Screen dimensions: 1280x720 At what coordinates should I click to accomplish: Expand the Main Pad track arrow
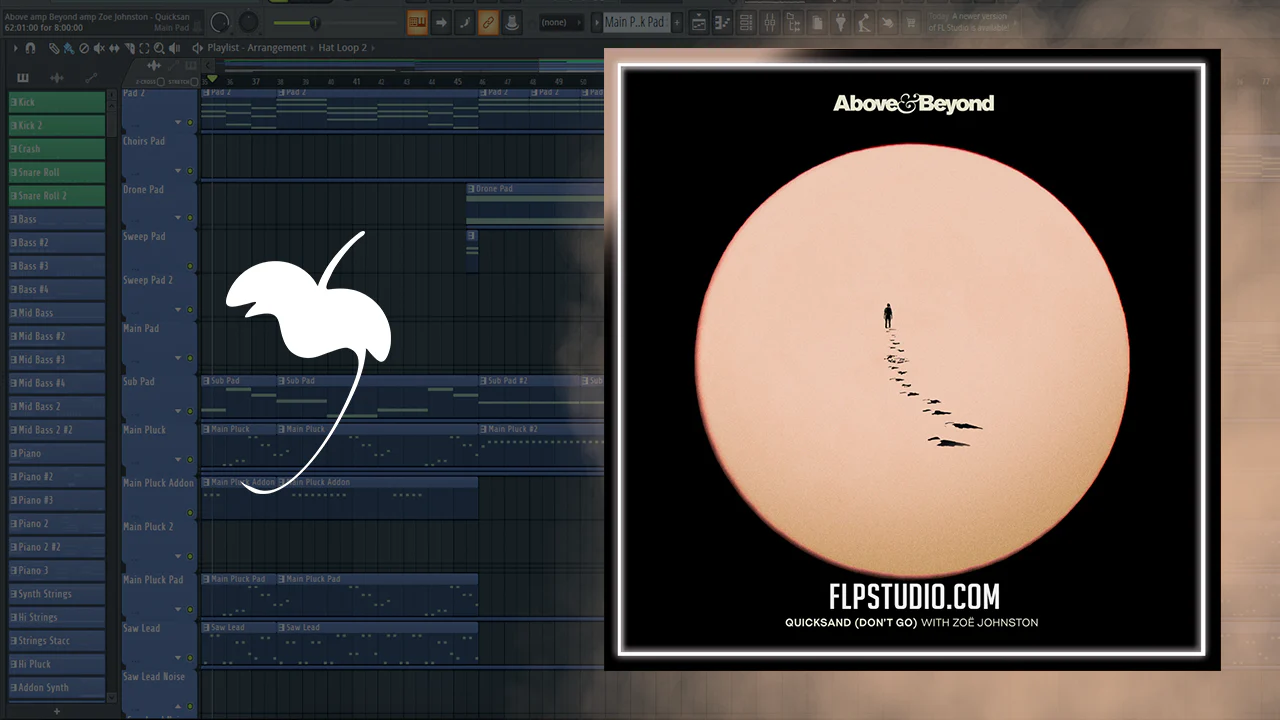[x=178, y=358]
